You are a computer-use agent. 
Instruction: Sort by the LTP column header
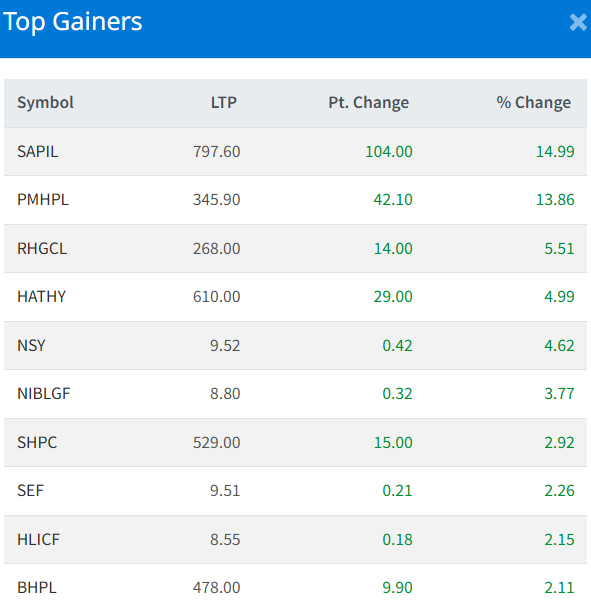[224, 103]
